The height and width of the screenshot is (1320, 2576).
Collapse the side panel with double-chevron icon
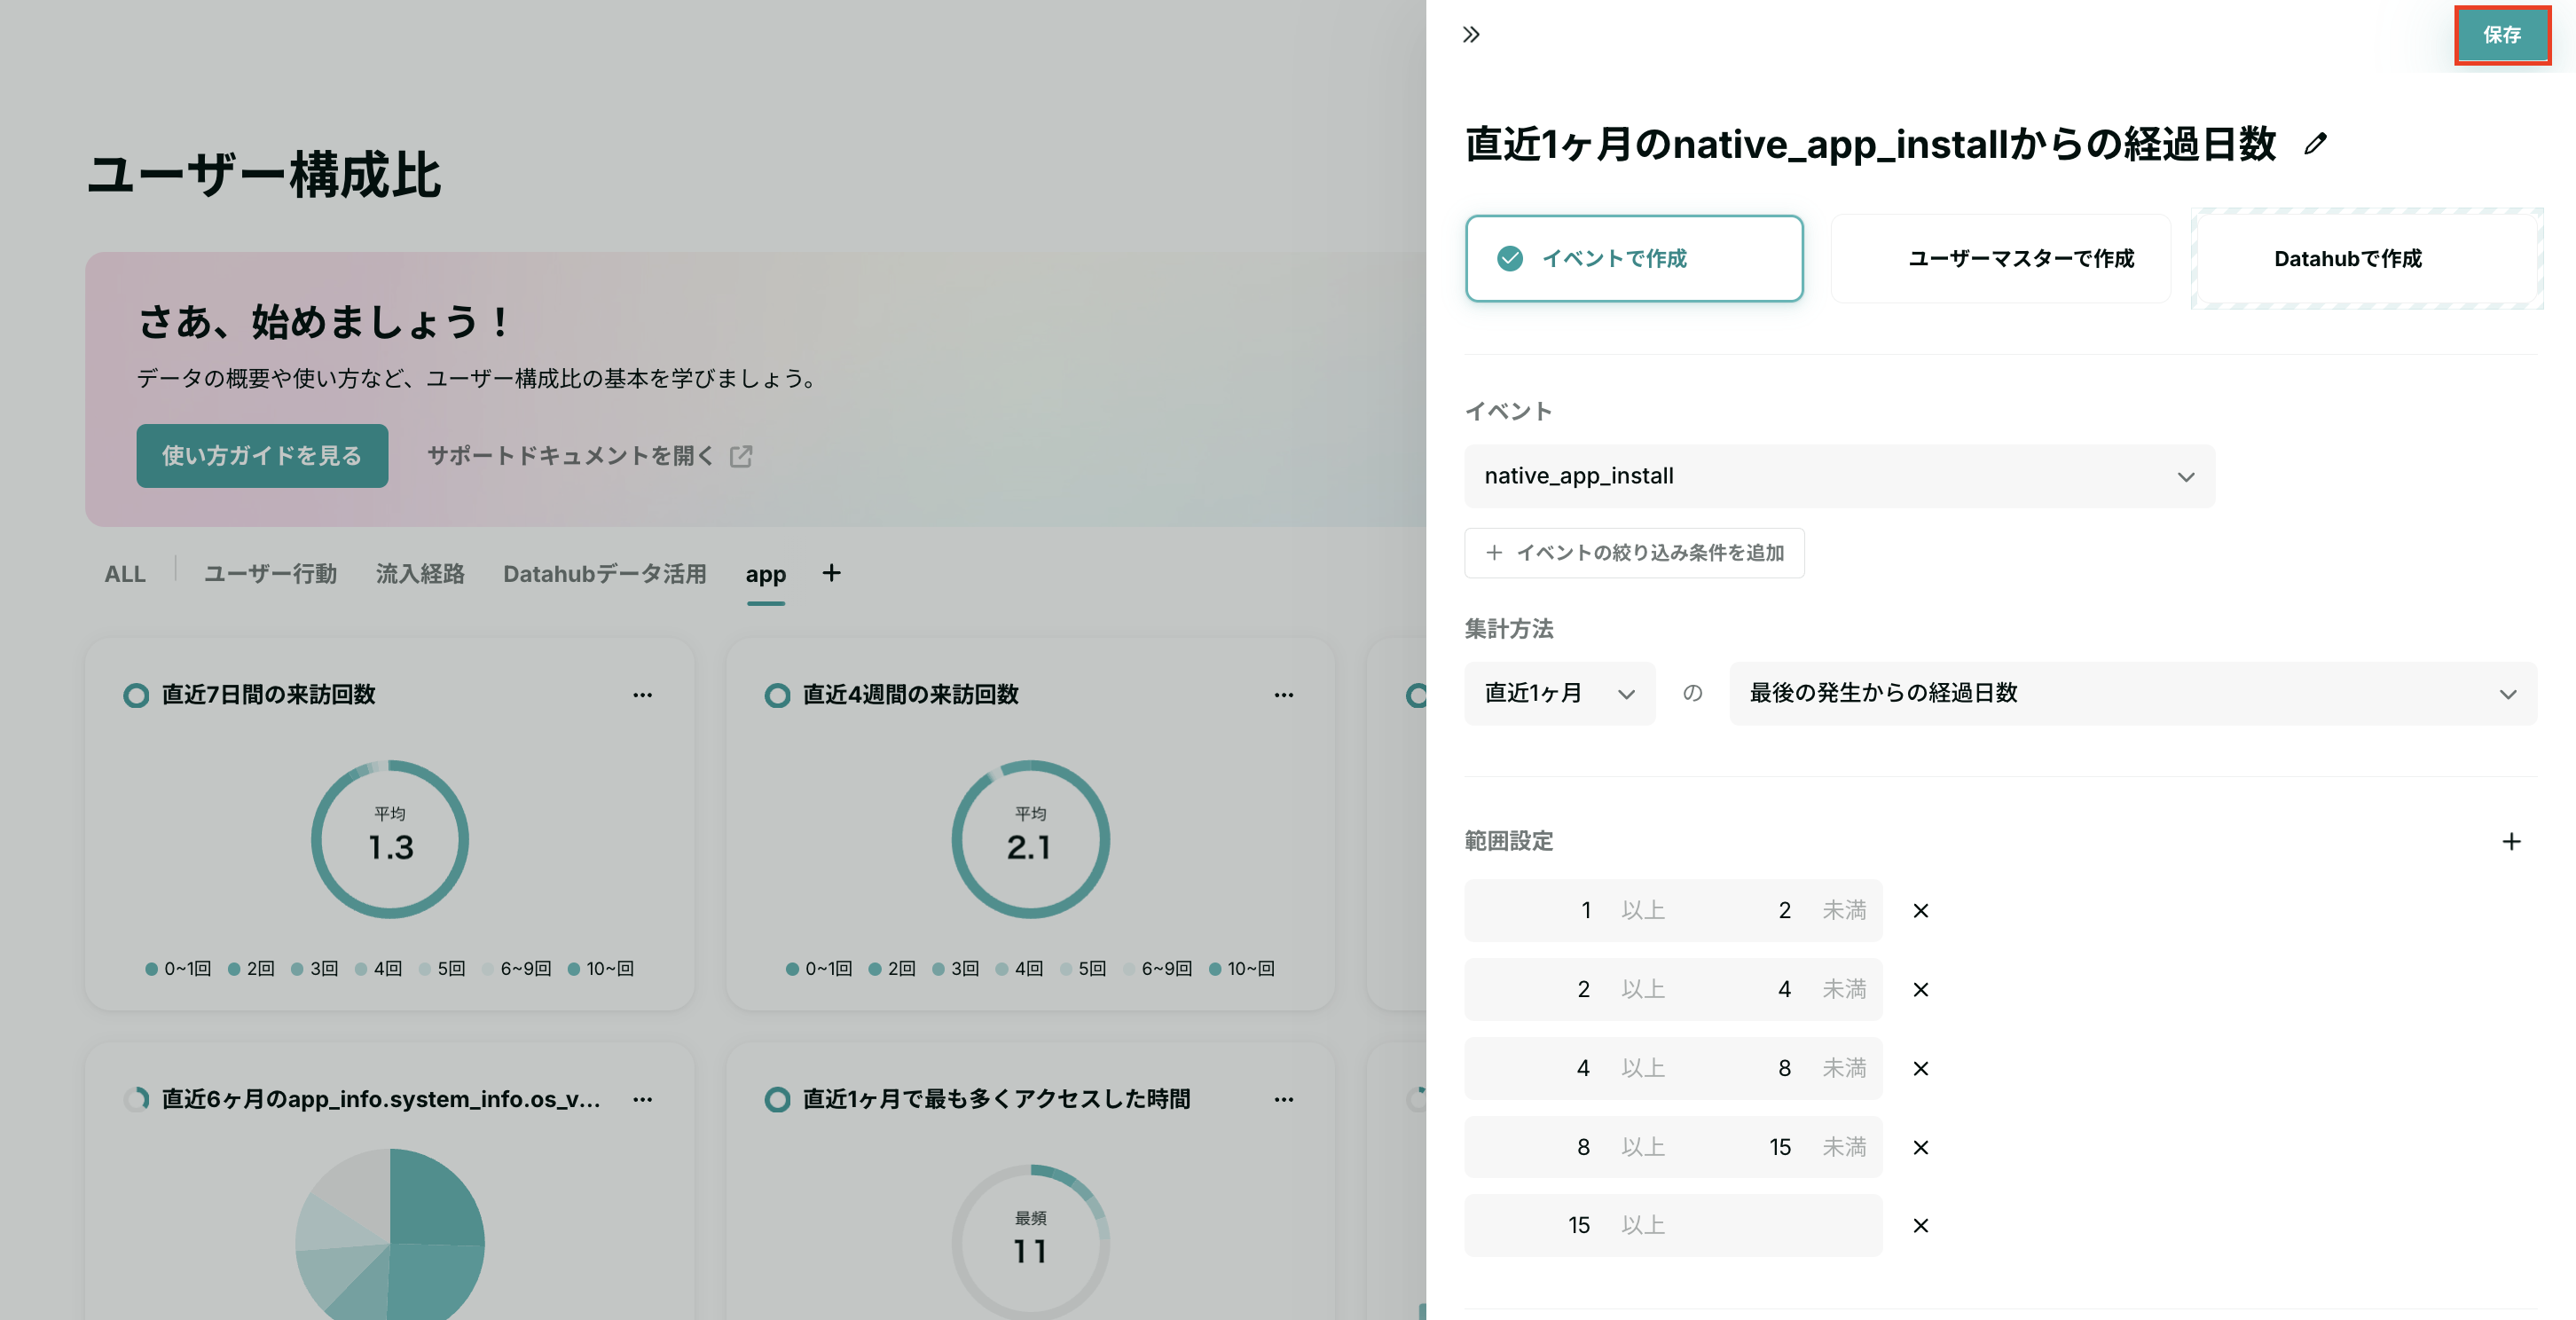coord(1471,35)
